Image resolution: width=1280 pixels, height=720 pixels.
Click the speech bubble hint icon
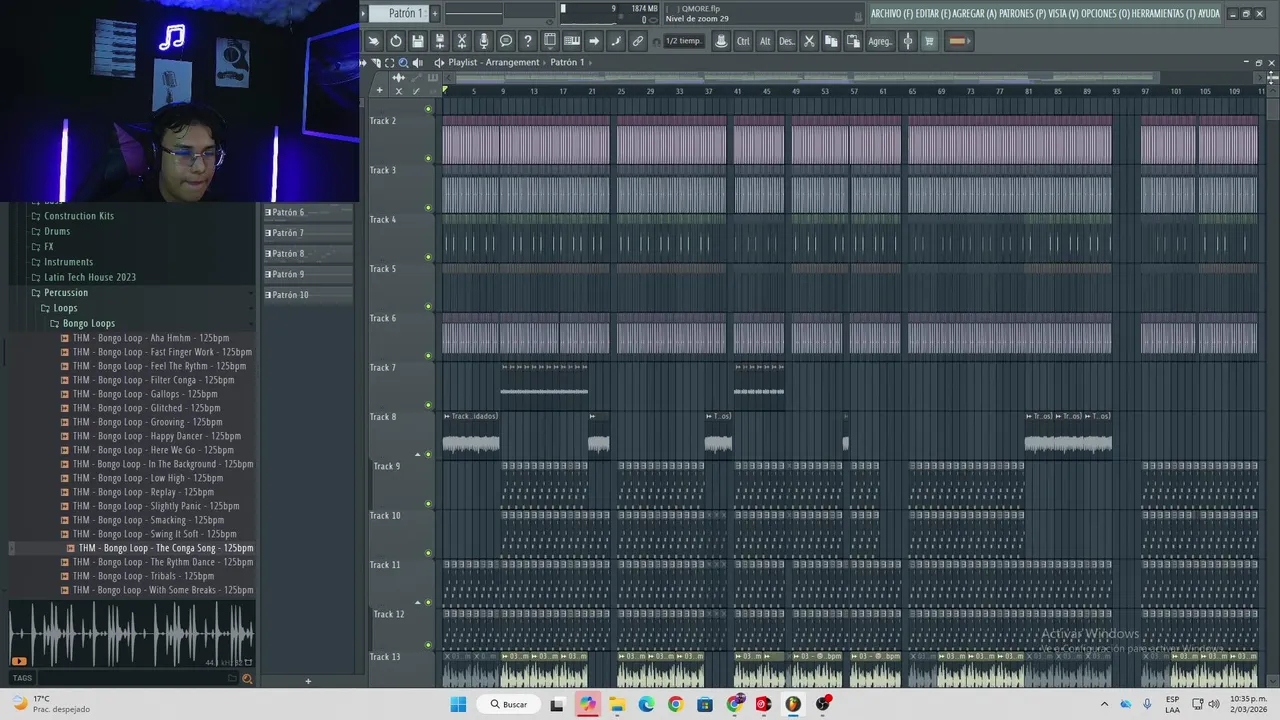click(506, 41)
